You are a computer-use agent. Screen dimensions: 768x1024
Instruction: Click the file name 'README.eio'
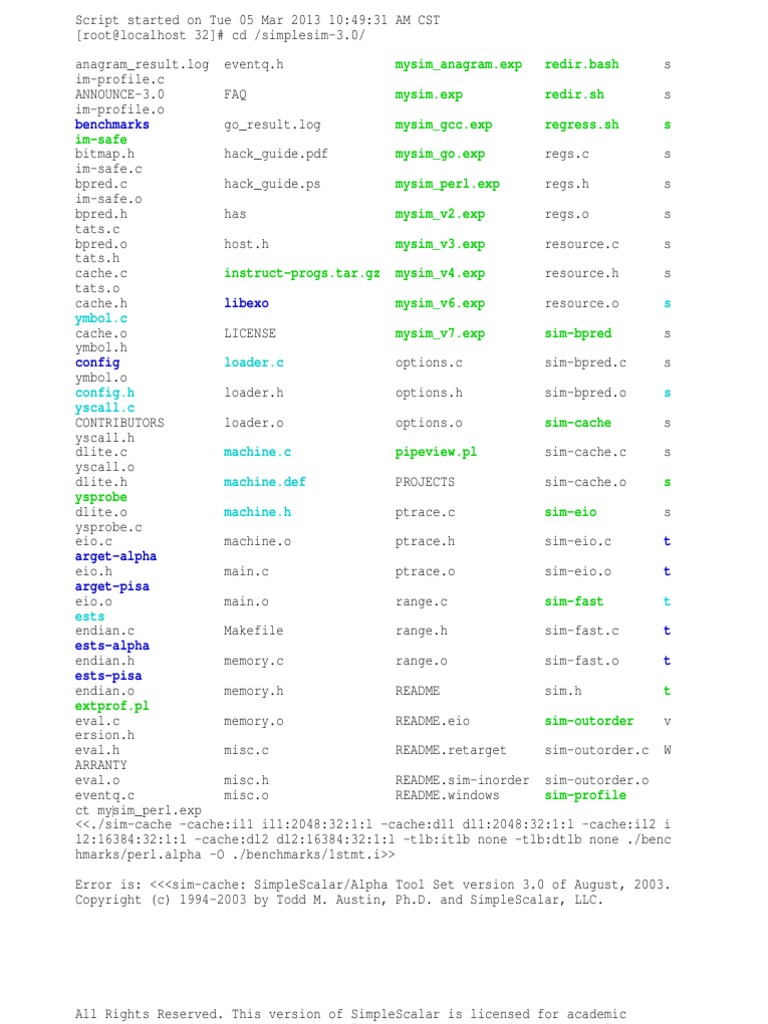point(432,721)
